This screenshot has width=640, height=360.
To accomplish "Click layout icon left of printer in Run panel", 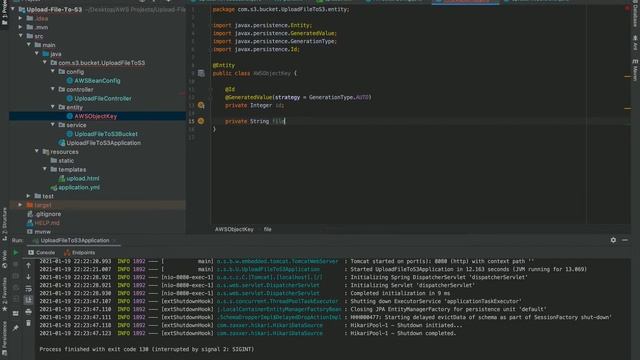I will [16, 313].
